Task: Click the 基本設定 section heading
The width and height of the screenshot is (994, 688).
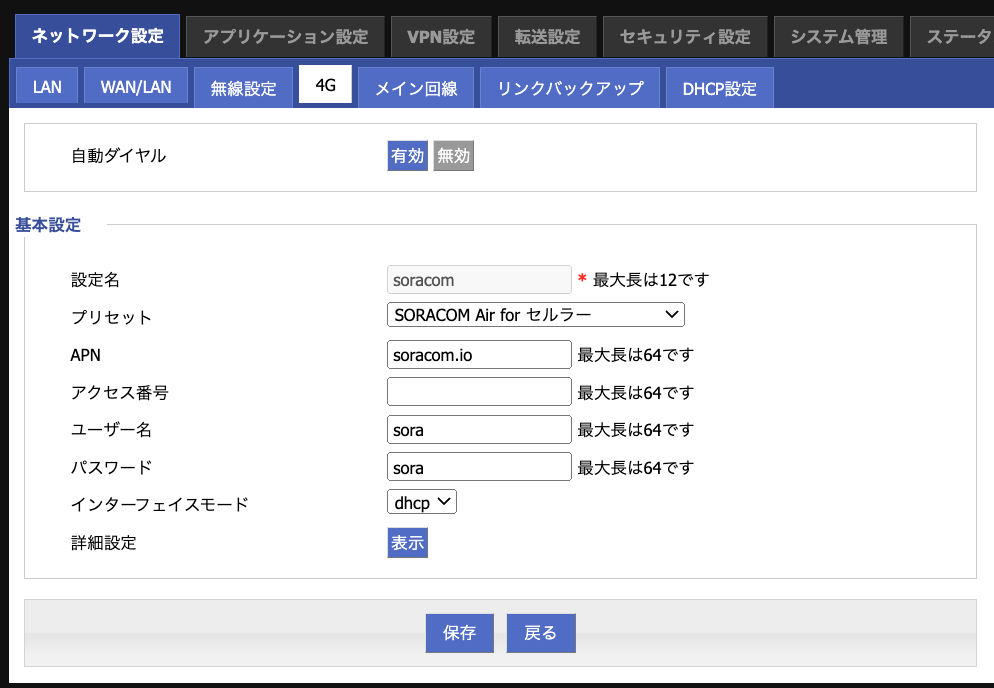Action: pos(48,224)
